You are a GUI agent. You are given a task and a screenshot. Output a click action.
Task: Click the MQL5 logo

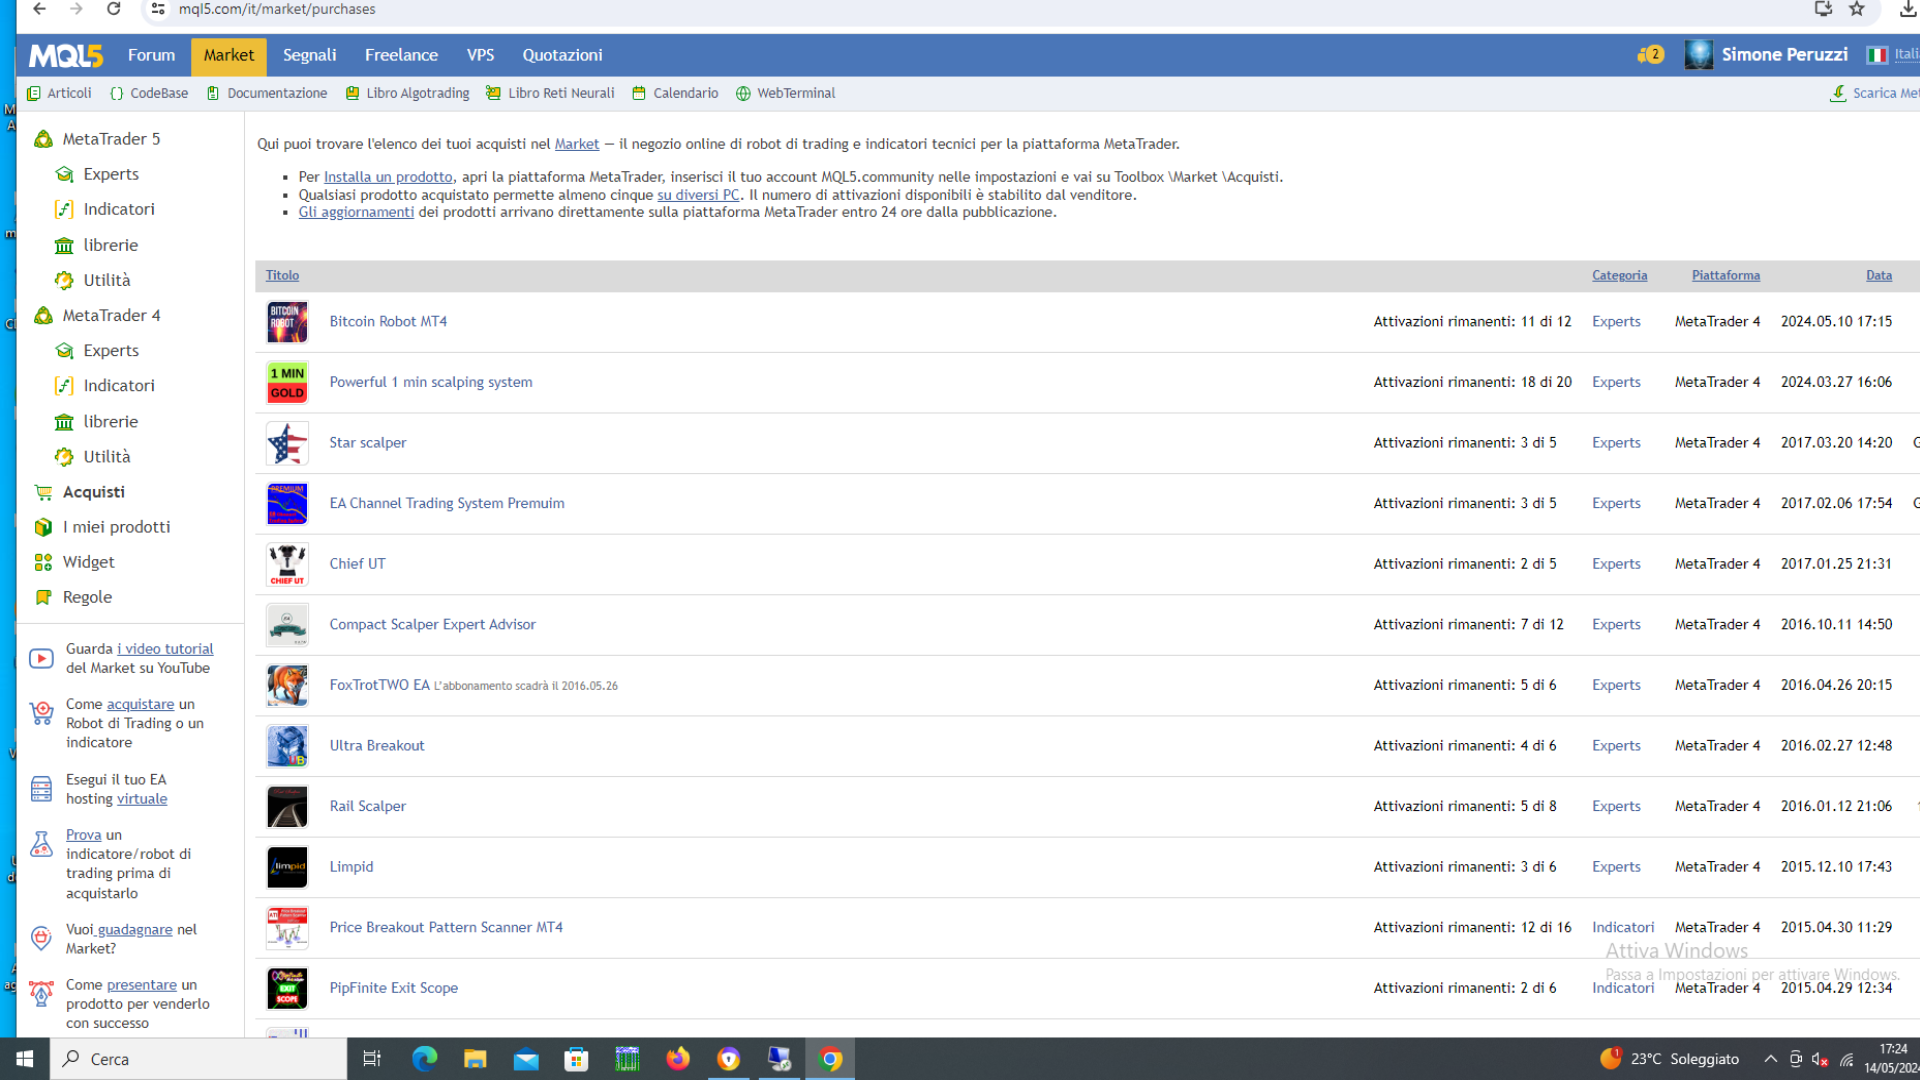pos(66,56)
